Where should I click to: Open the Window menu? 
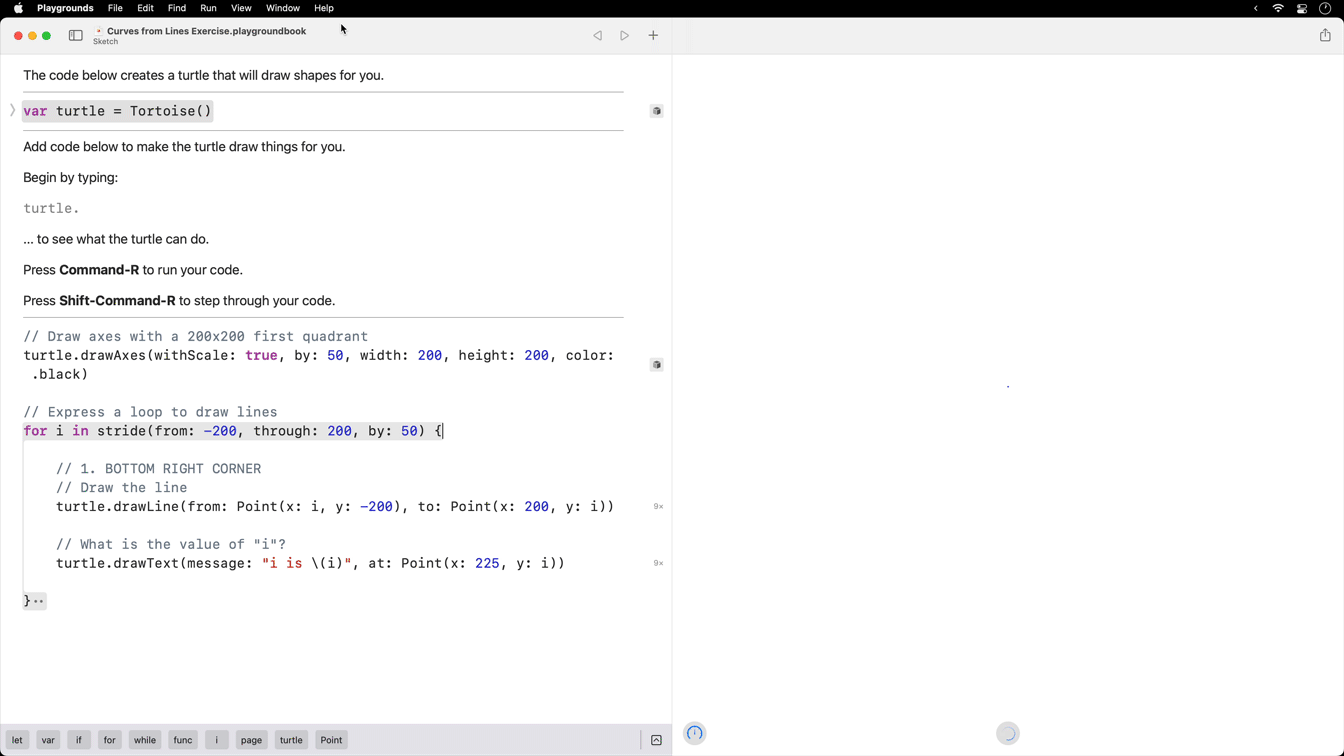tap(282, 8)
